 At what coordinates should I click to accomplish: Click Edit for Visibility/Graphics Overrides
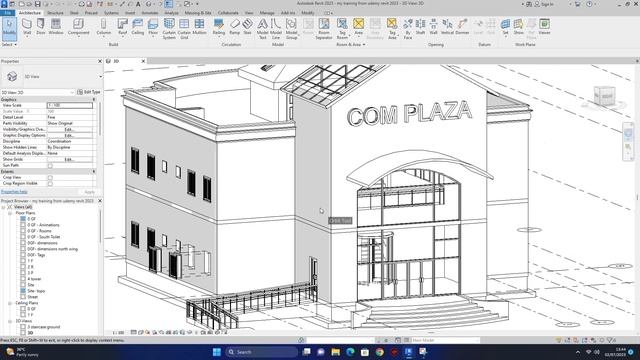(69, 129)
